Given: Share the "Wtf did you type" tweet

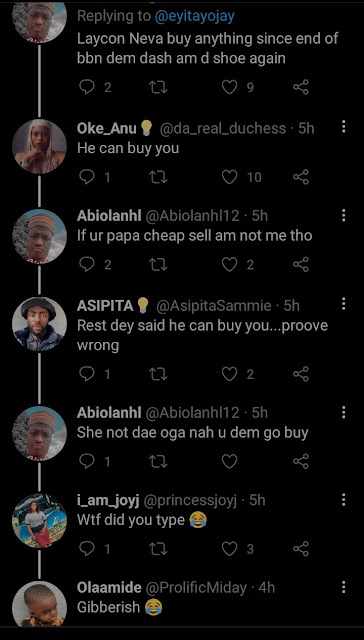Looking at the screenshot, I should click(301, 549).
